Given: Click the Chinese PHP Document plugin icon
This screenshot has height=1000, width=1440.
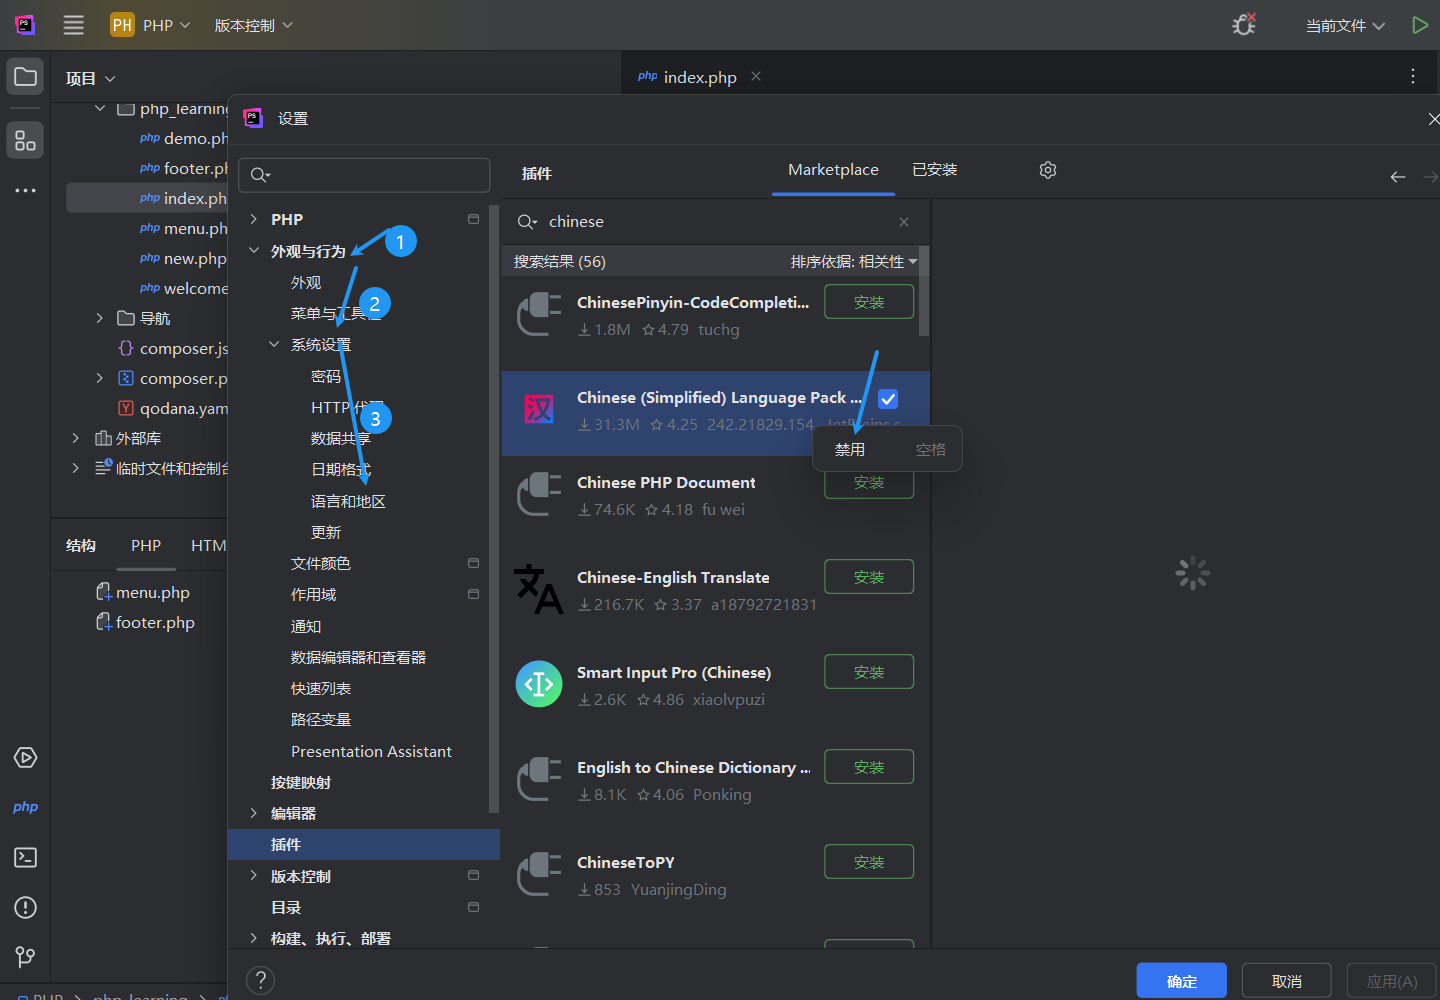Looking at the screenshot, I should pos(539,494).
